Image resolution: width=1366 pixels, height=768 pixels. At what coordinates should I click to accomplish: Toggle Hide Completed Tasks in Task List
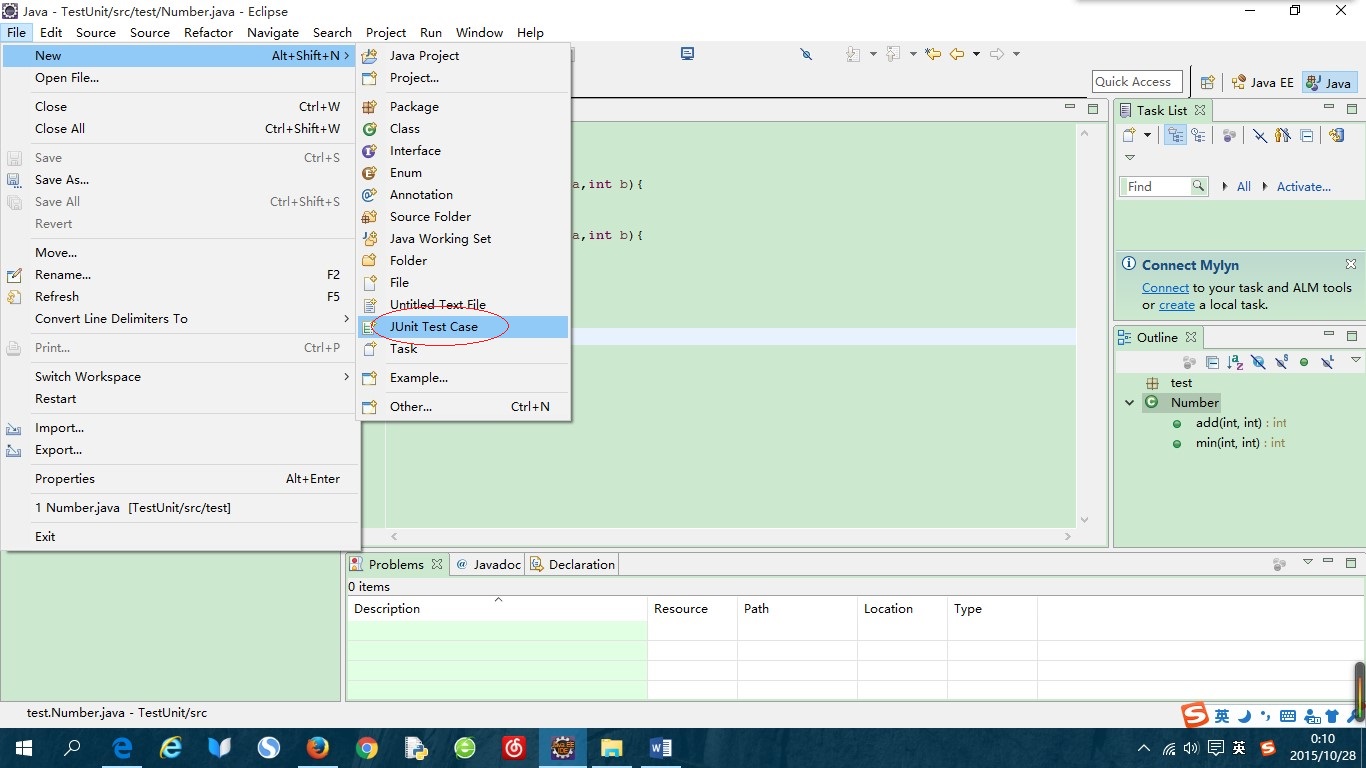pos(1260,135)
